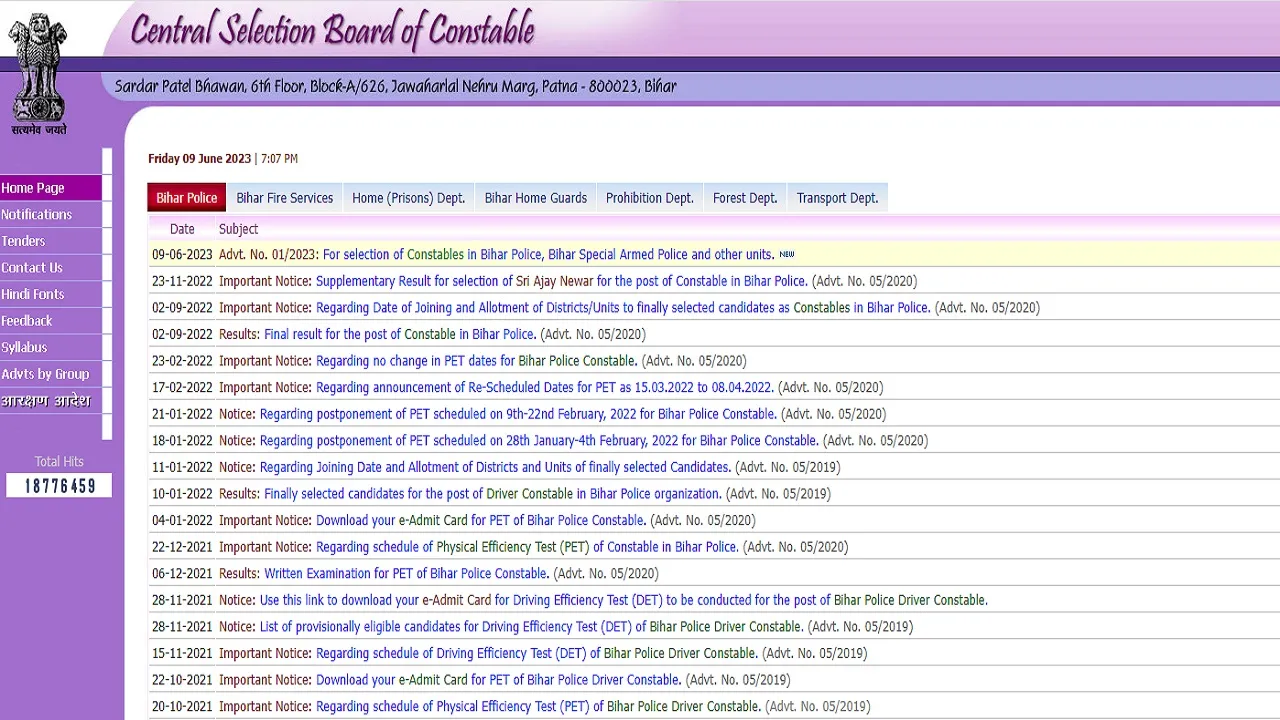Open PET postponement notice for 28th January-4th February
1280x720 pixels.
pyautogui.click(x=539, y=440)
